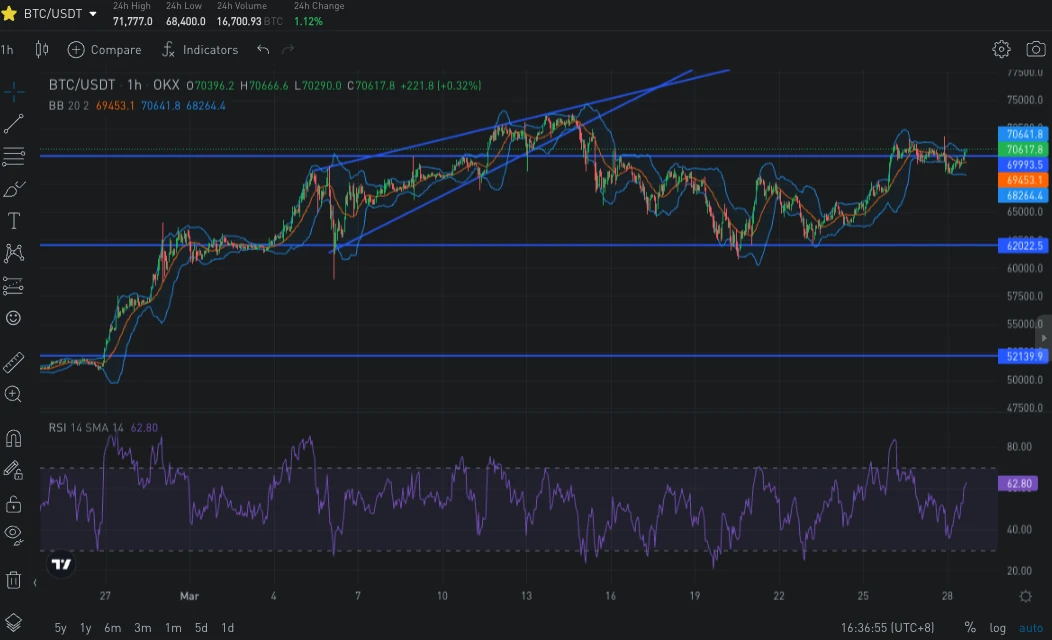The image size is (1052, 640).
Task: Pick the trend line drawing tool
Action: pos(14,124)
